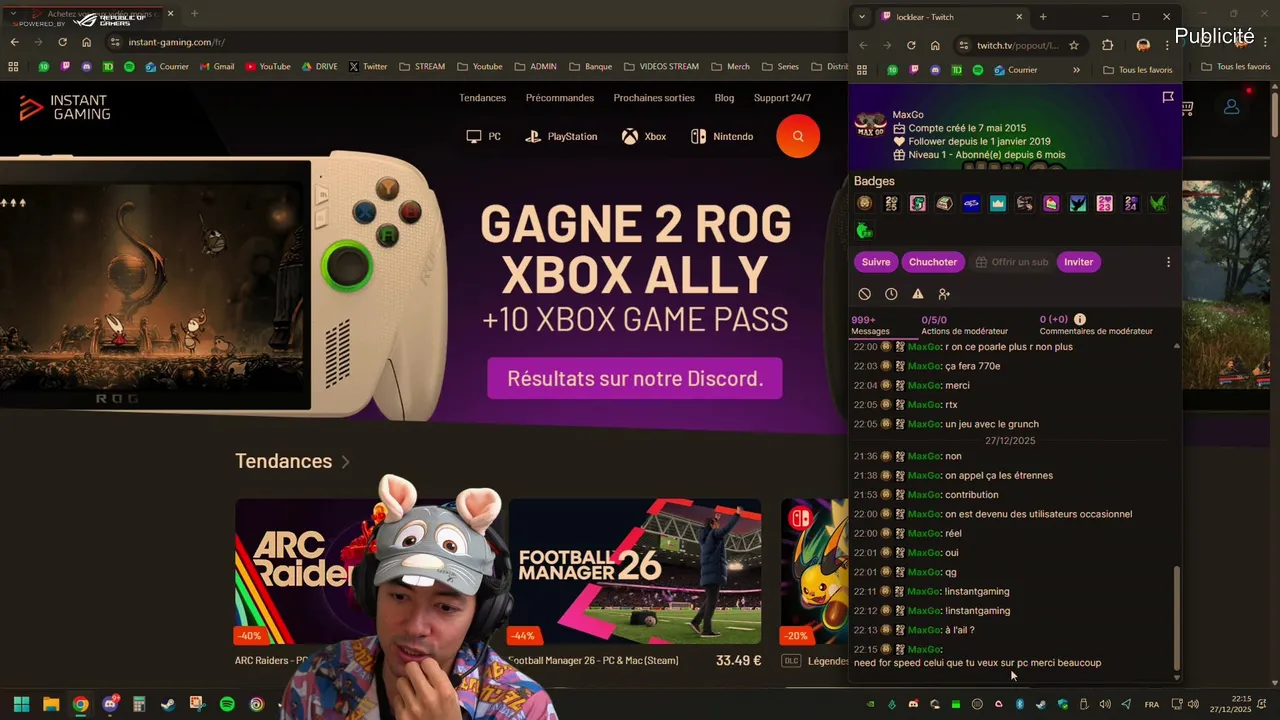Click the chat log scrollbar thumb
This screenshot has height=720, width=1280.
click(1176, 618)
